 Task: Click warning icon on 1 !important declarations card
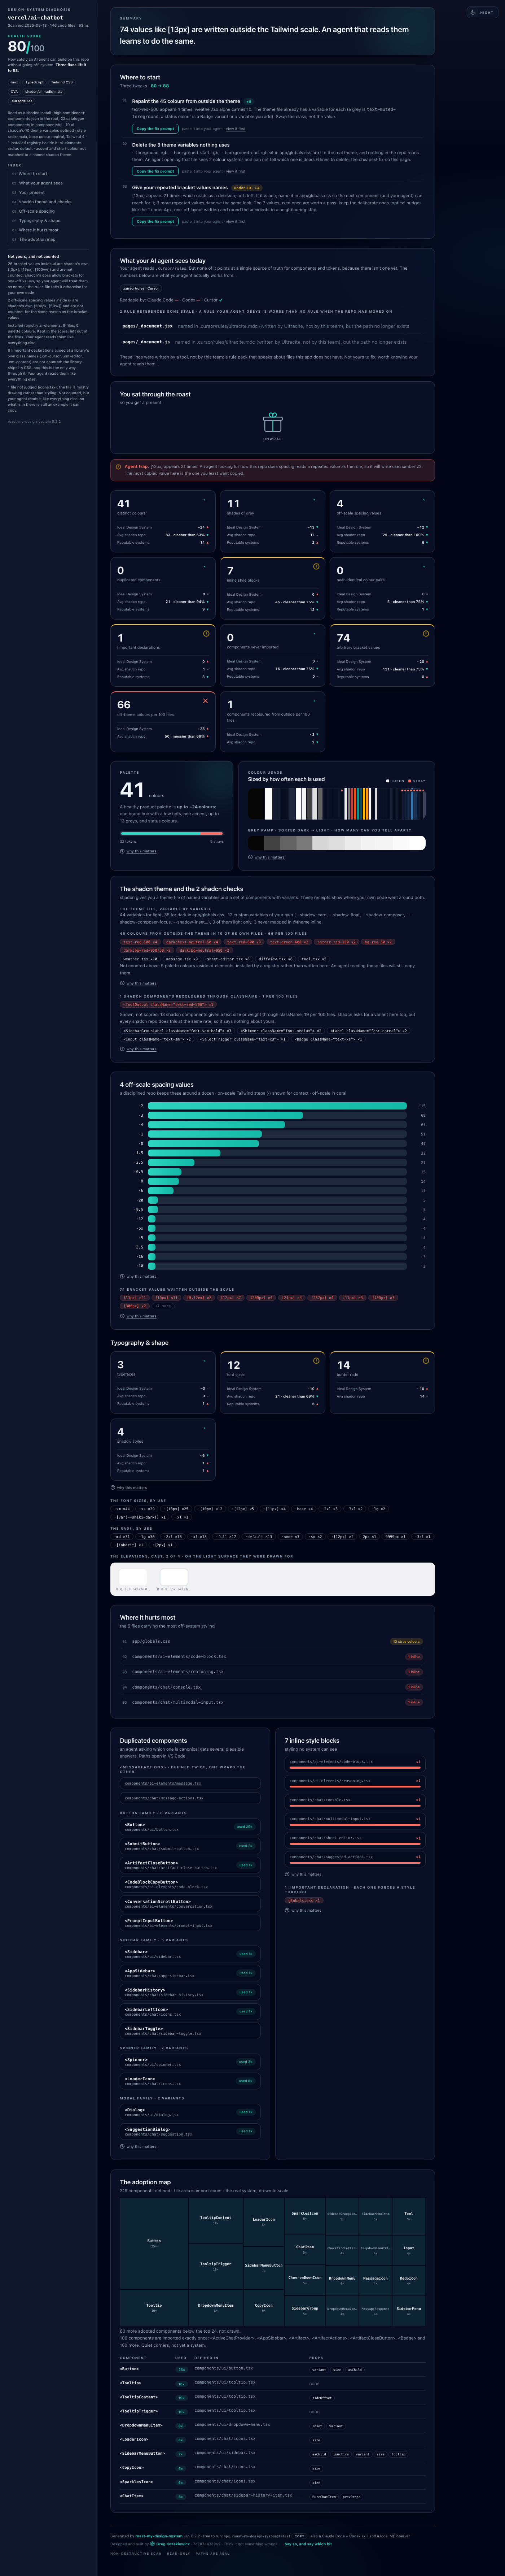tap(206, 633)
